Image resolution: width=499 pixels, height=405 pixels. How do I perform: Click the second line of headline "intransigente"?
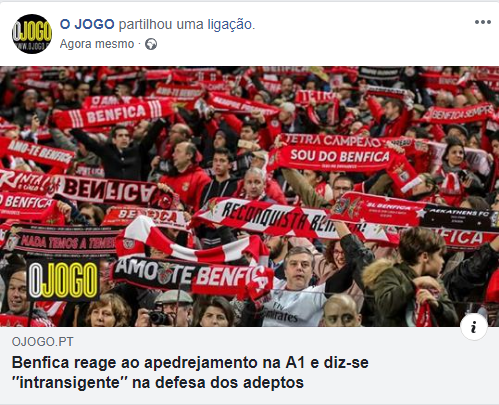click(x=158, y=382)
